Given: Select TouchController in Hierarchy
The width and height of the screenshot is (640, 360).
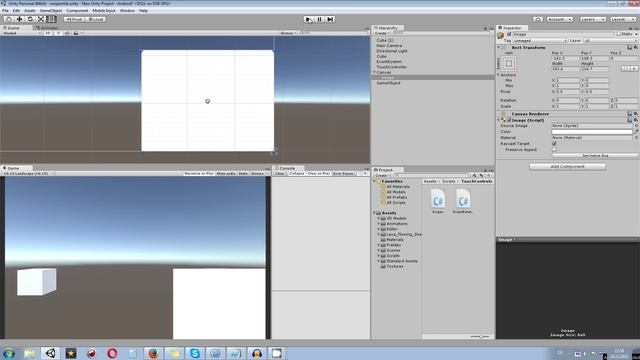Looking at the screenshot, I should tap(391, 67).
